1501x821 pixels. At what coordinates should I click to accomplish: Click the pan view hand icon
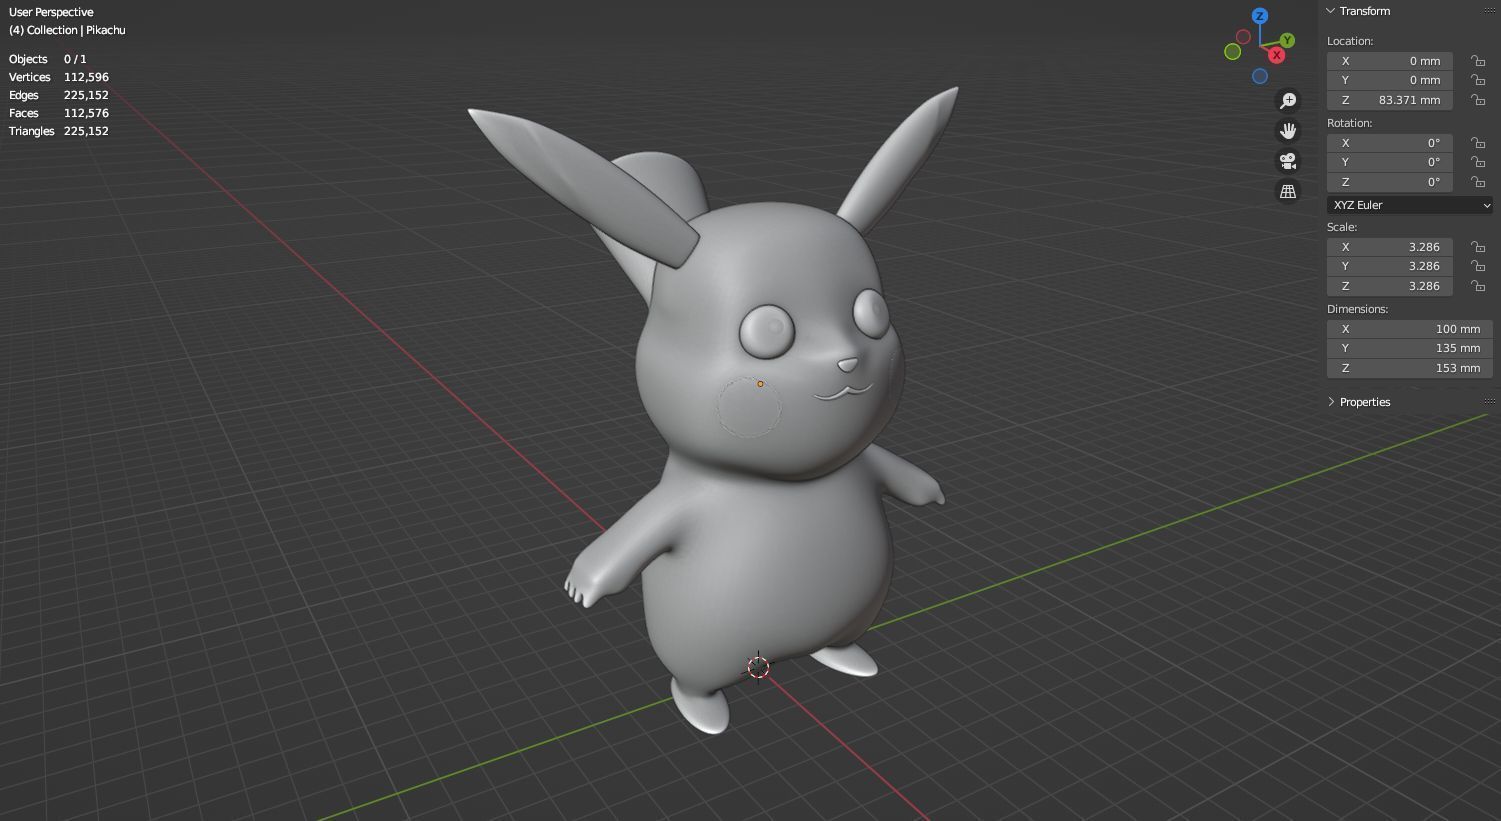[1288, 131]
